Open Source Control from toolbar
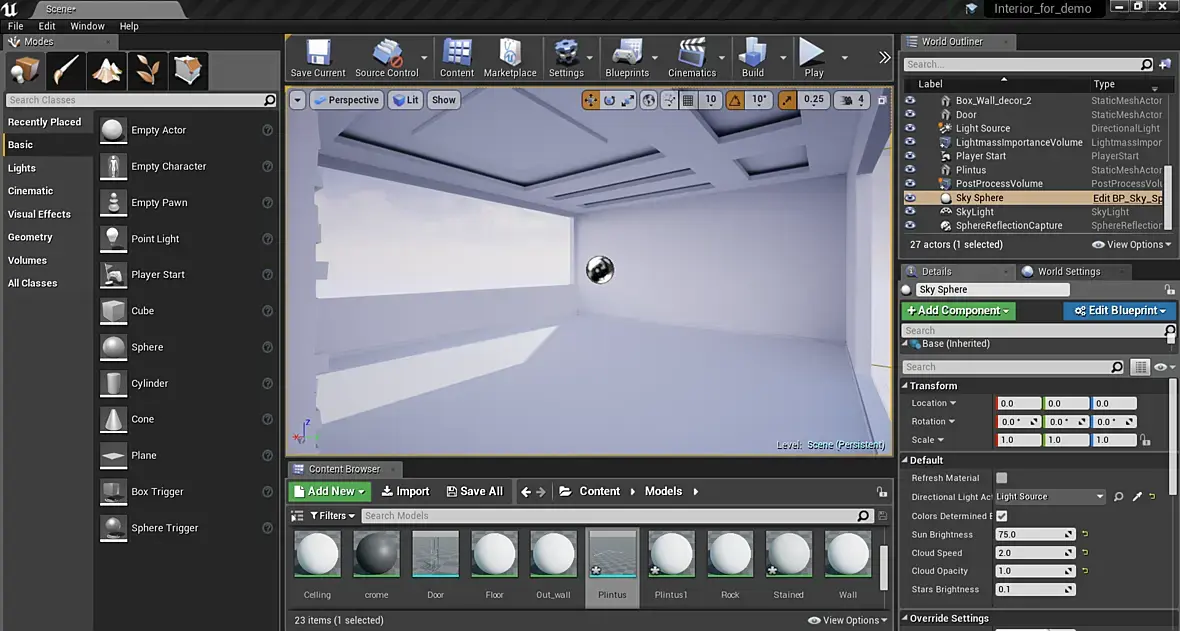The height and width of the screenshot is (631, 1180). 387,59
